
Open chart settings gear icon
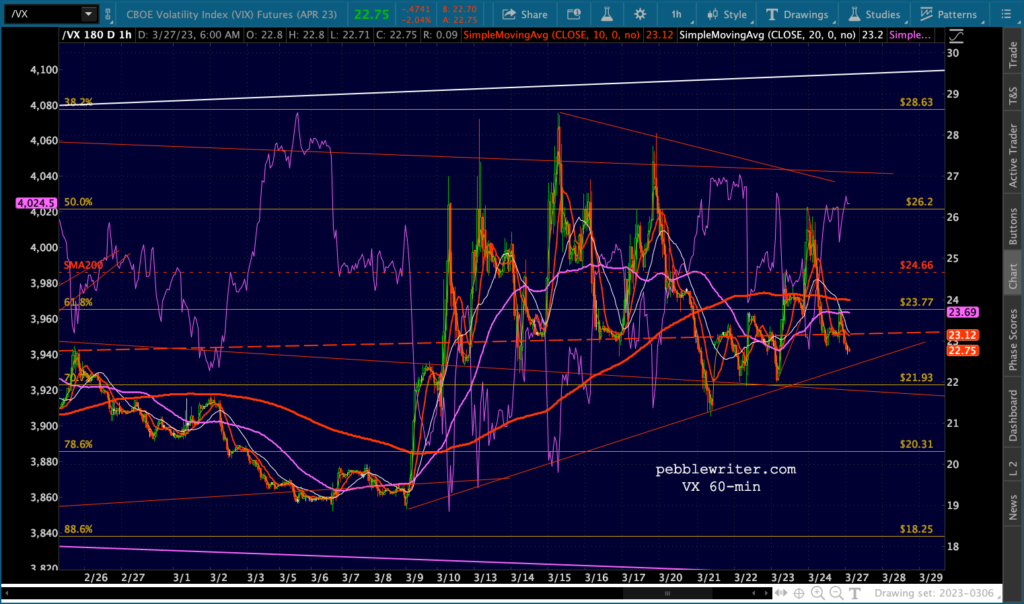tap(640, 14)
